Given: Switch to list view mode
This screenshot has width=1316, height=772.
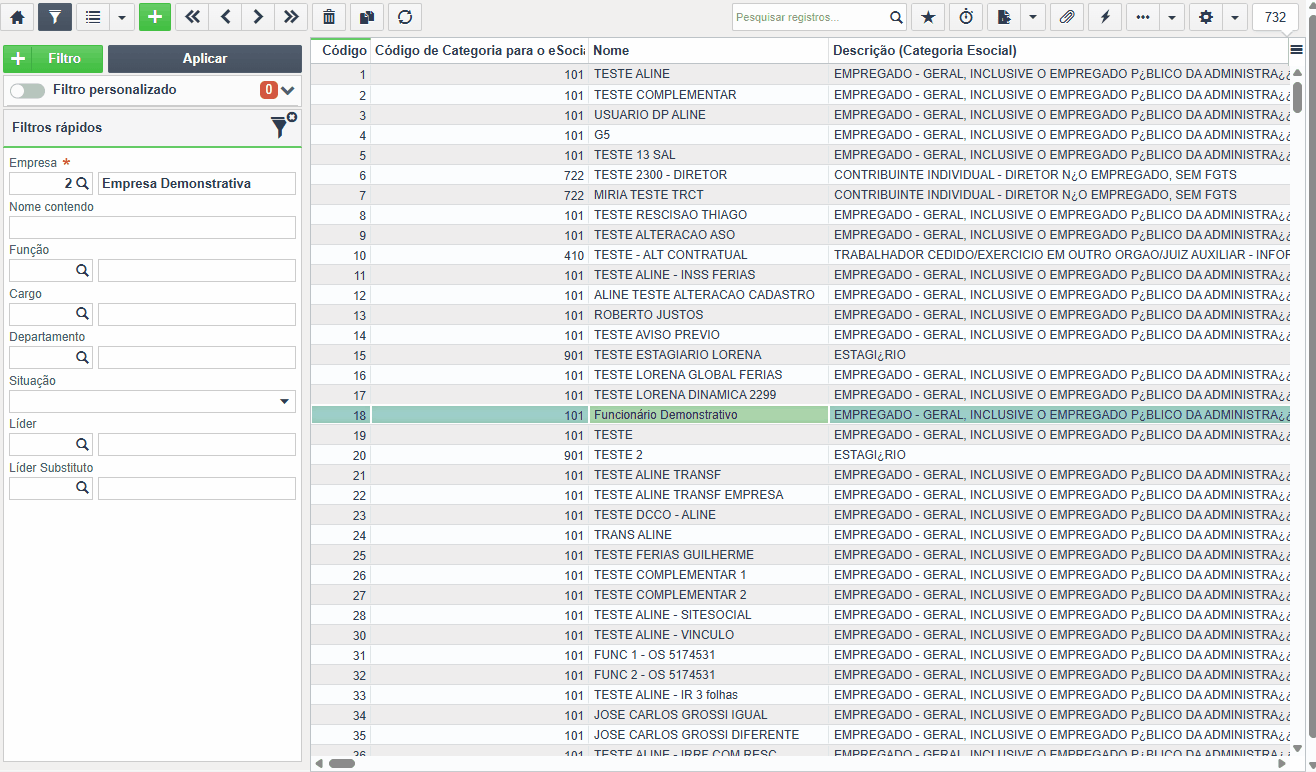Looking at the screenshot, I should coord(93,17).
